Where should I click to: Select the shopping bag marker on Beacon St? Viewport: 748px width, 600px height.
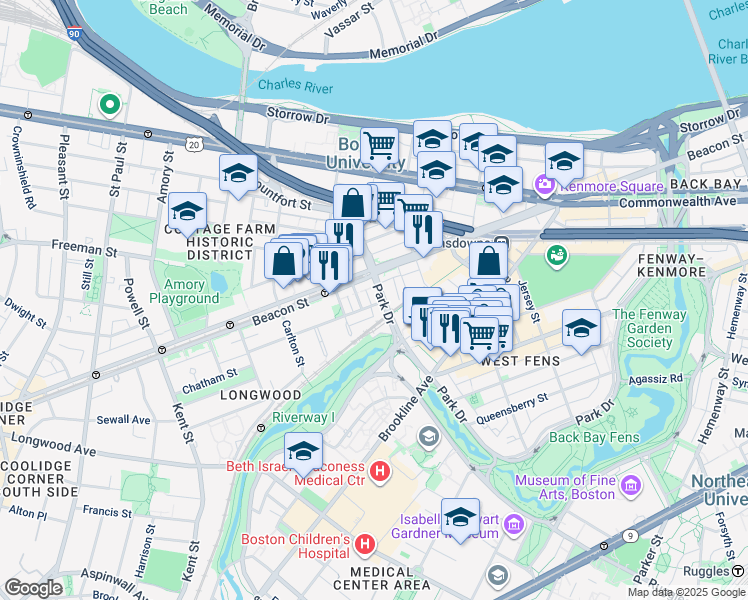point(284,263)
